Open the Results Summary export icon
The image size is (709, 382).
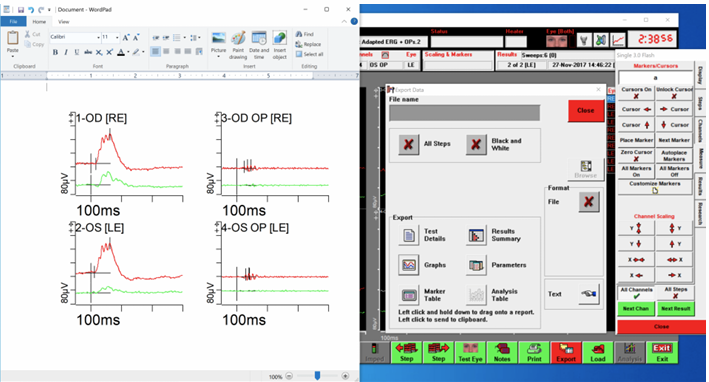click(476, 235)
